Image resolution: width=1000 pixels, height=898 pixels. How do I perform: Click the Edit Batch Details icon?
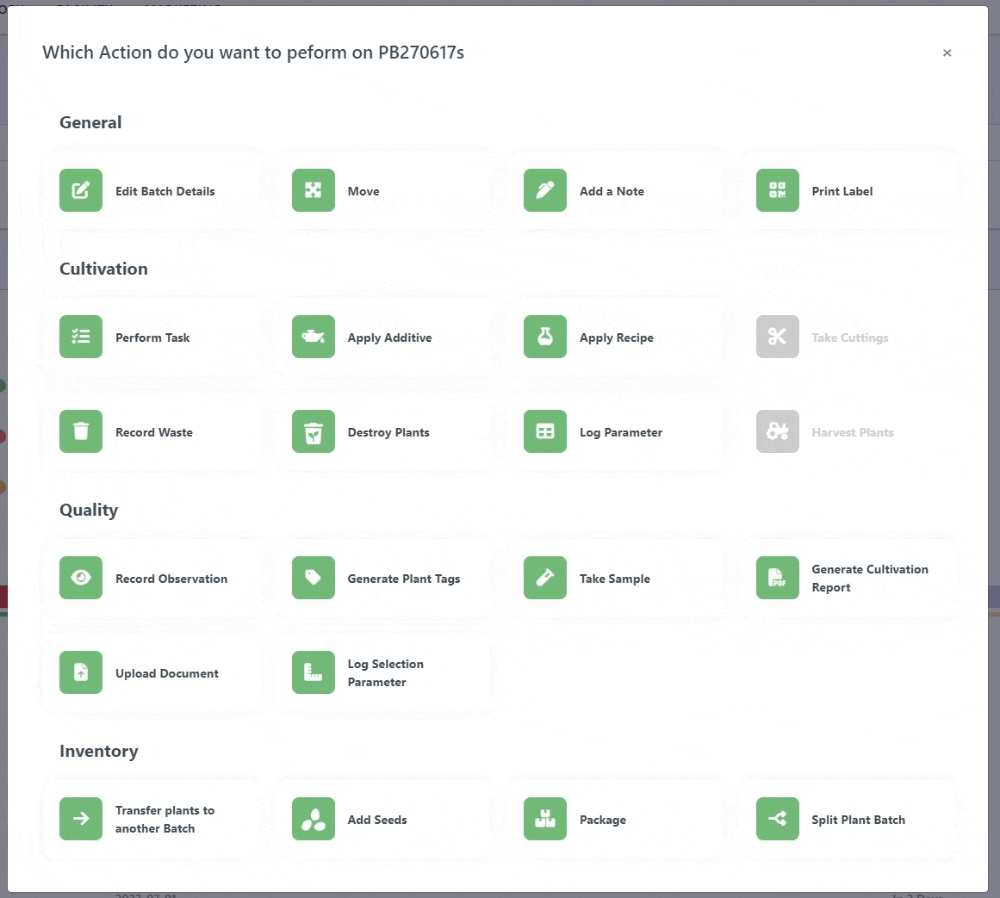81,190
